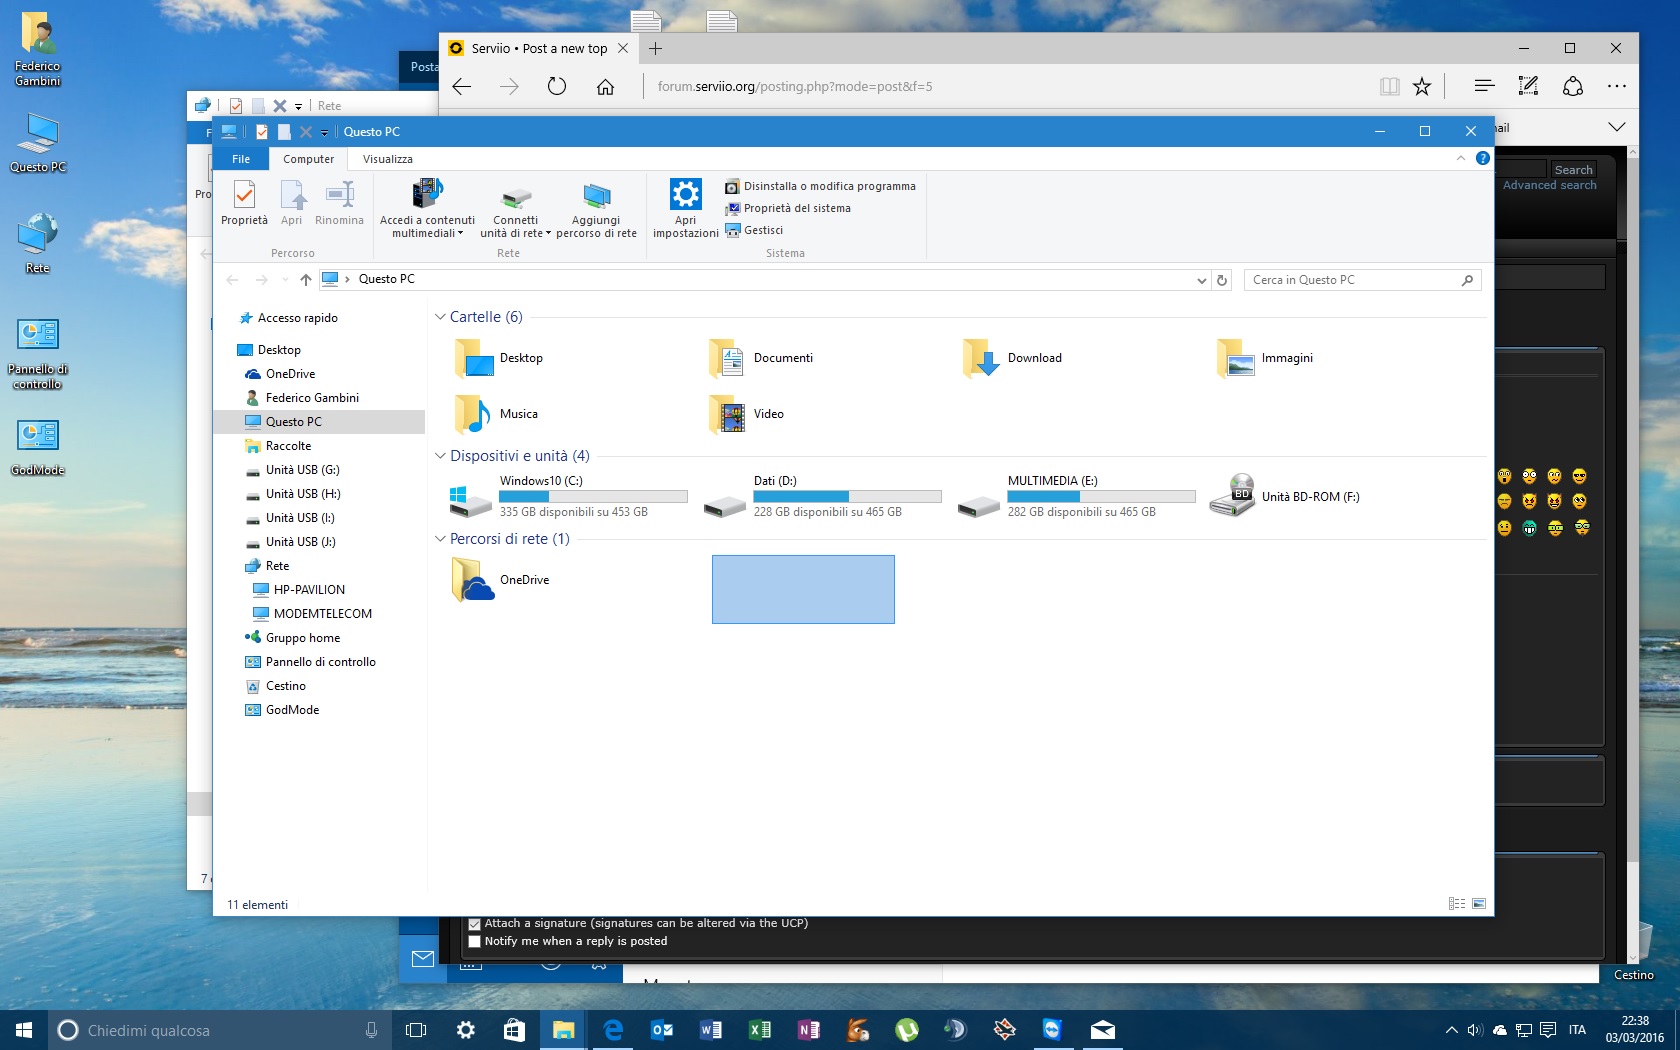Image resolution: width=1680 pixels, height=1050 pixels.
Task: Enable Notify me when a reply is posted
Action: 475,942
